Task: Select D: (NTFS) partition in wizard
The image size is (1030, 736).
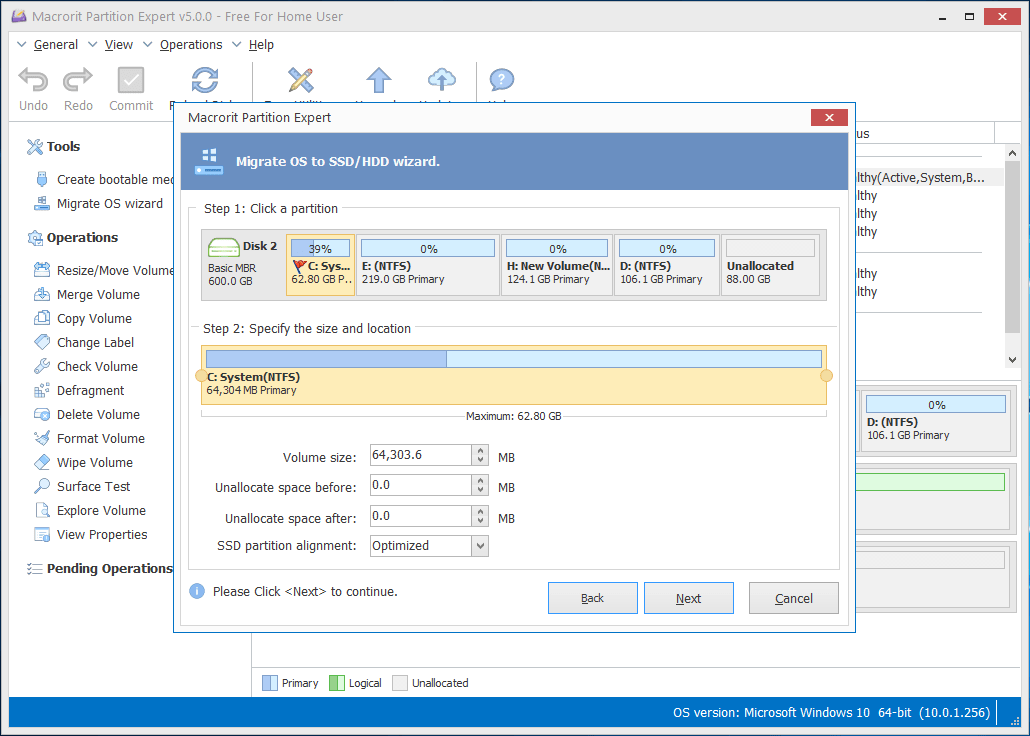Action: pyautogui.click(x=667, y=265)
